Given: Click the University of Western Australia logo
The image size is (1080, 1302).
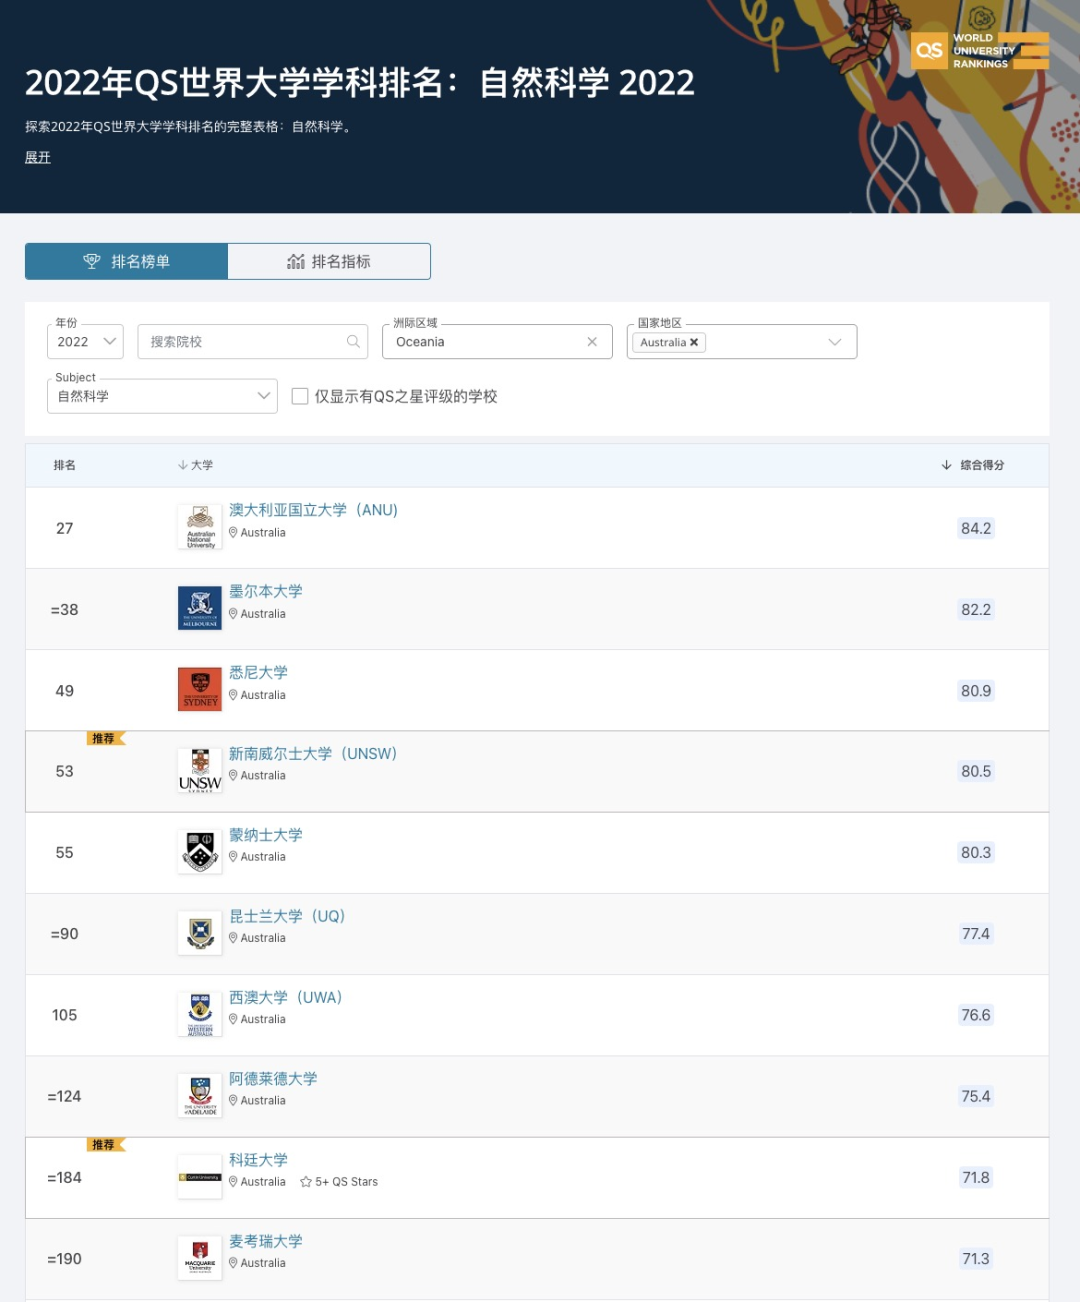Looking at the screenshot, I should 200,1014.
